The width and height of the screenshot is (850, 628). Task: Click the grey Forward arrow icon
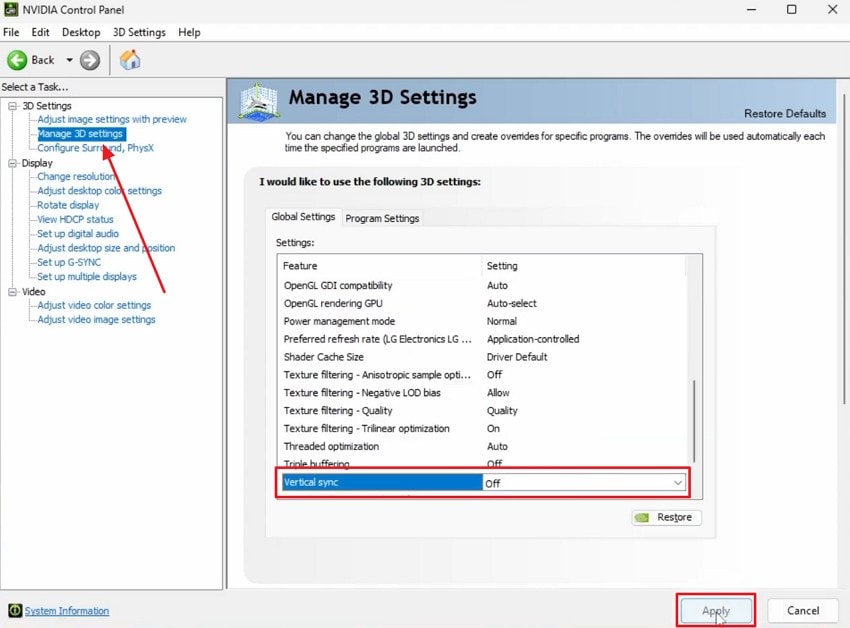pyautogui.click(x=90, y=60)
